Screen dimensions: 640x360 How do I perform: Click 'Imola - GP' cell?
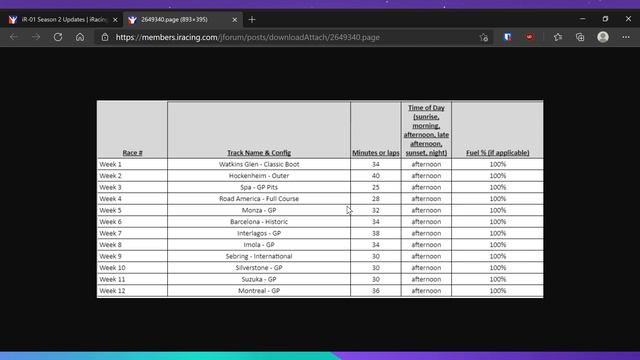click(259, 244)
